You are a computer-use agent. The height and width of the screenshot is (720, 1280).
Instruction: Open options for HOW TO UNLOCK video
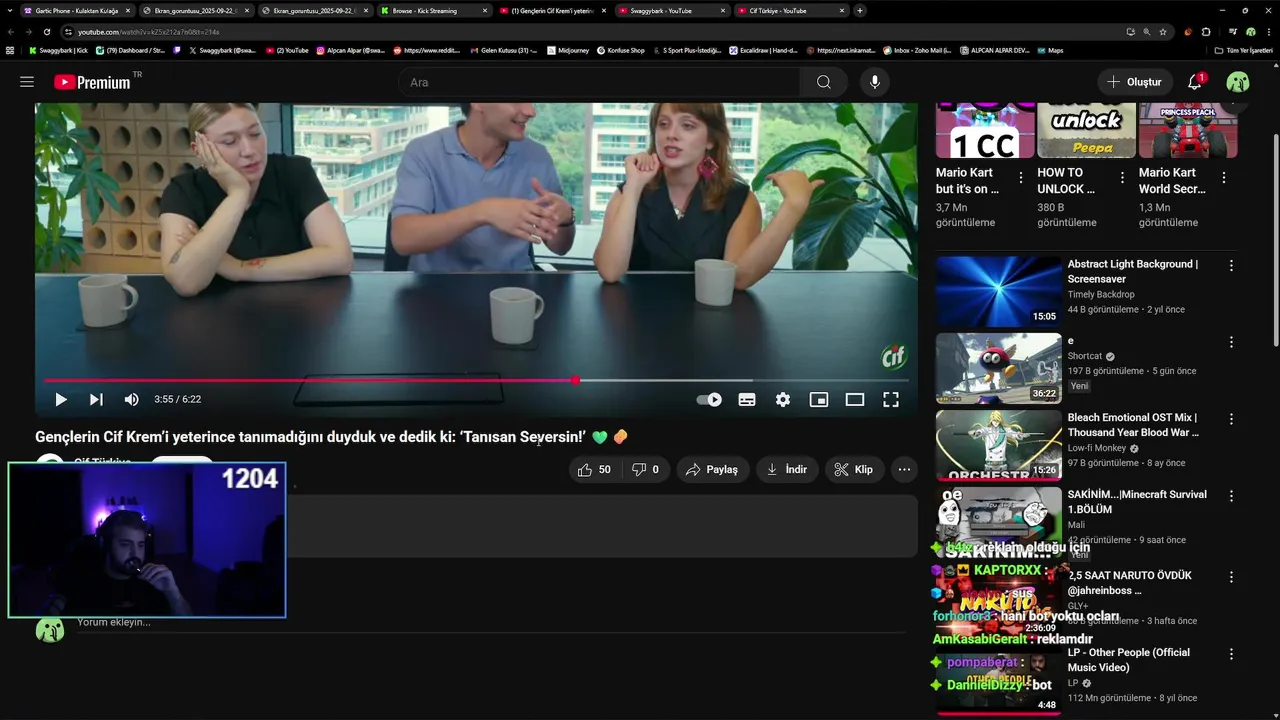coord(1122,178)
